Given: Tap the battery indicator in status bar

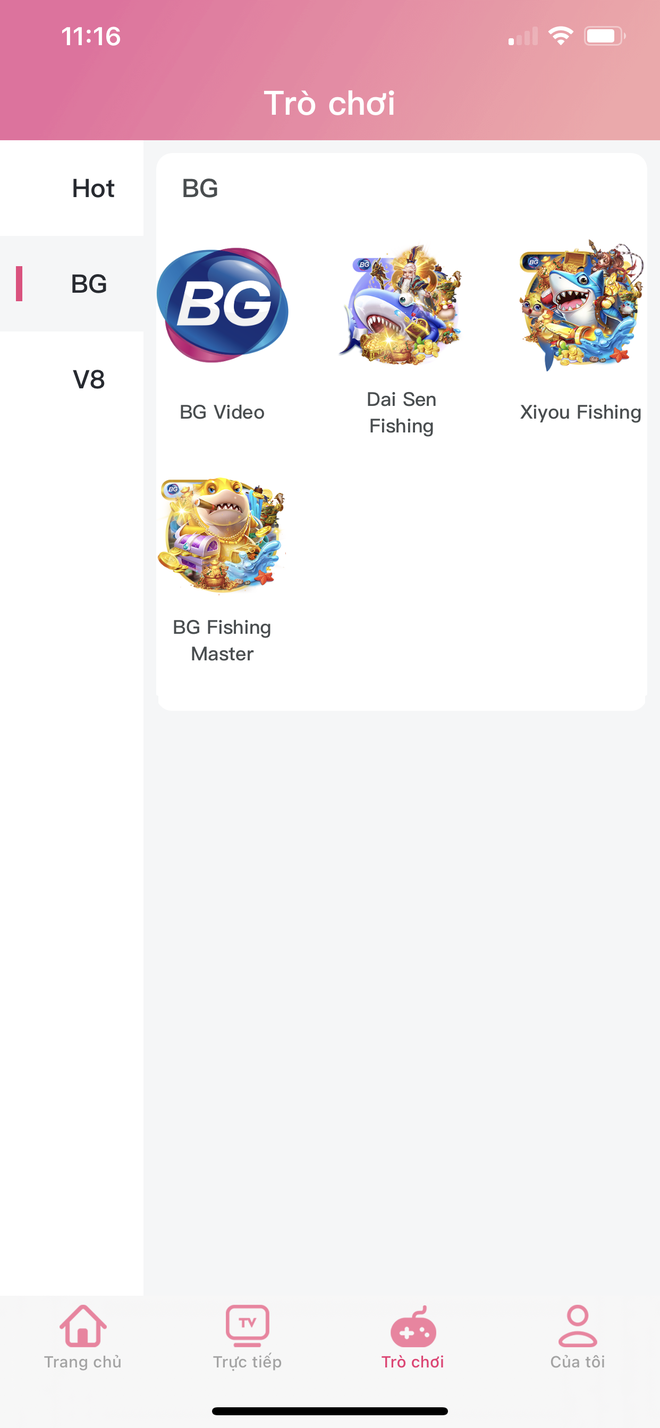Looking at the screenshot, I should (605, 37).
